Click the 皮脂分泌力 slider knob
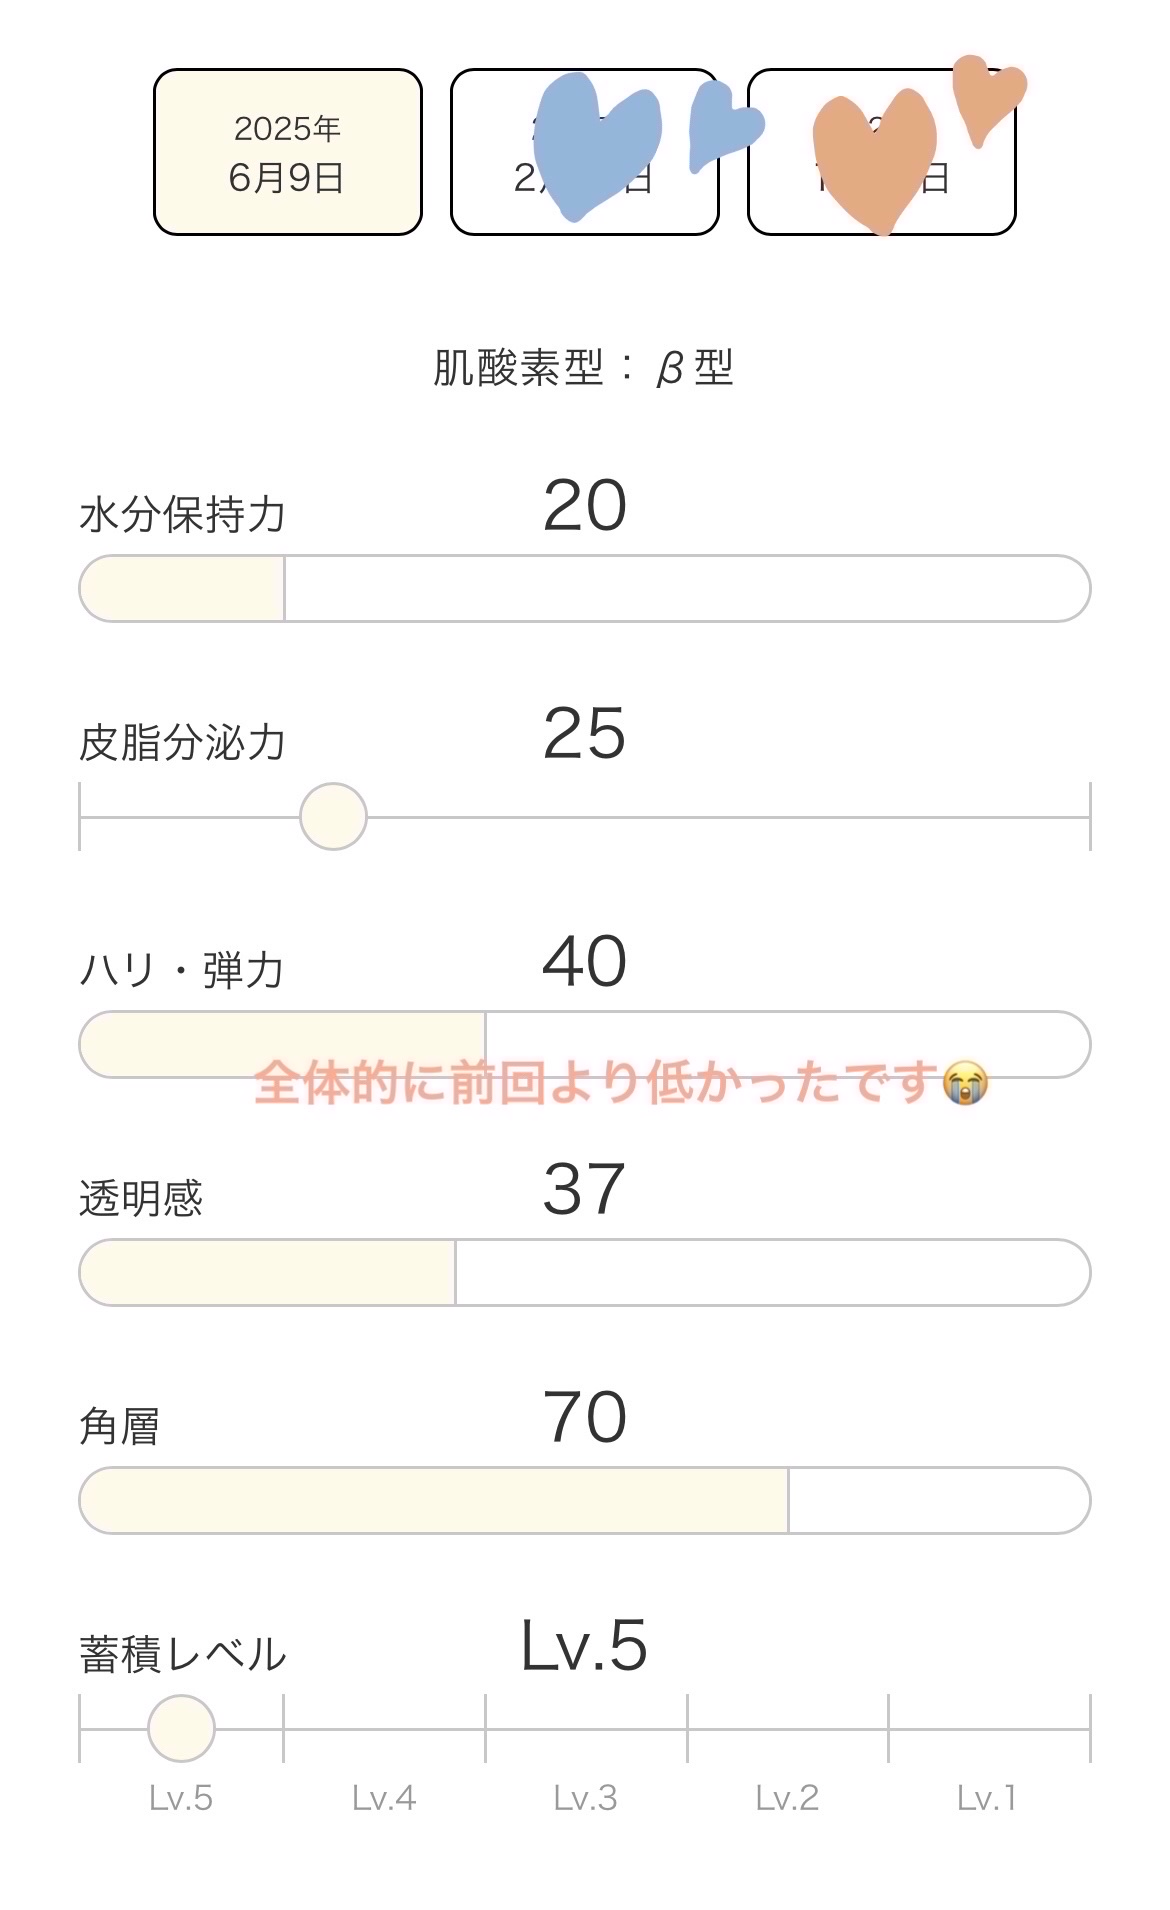Screen dimensions: 1170x1910 pyautogui.click(x=333, y=816)
